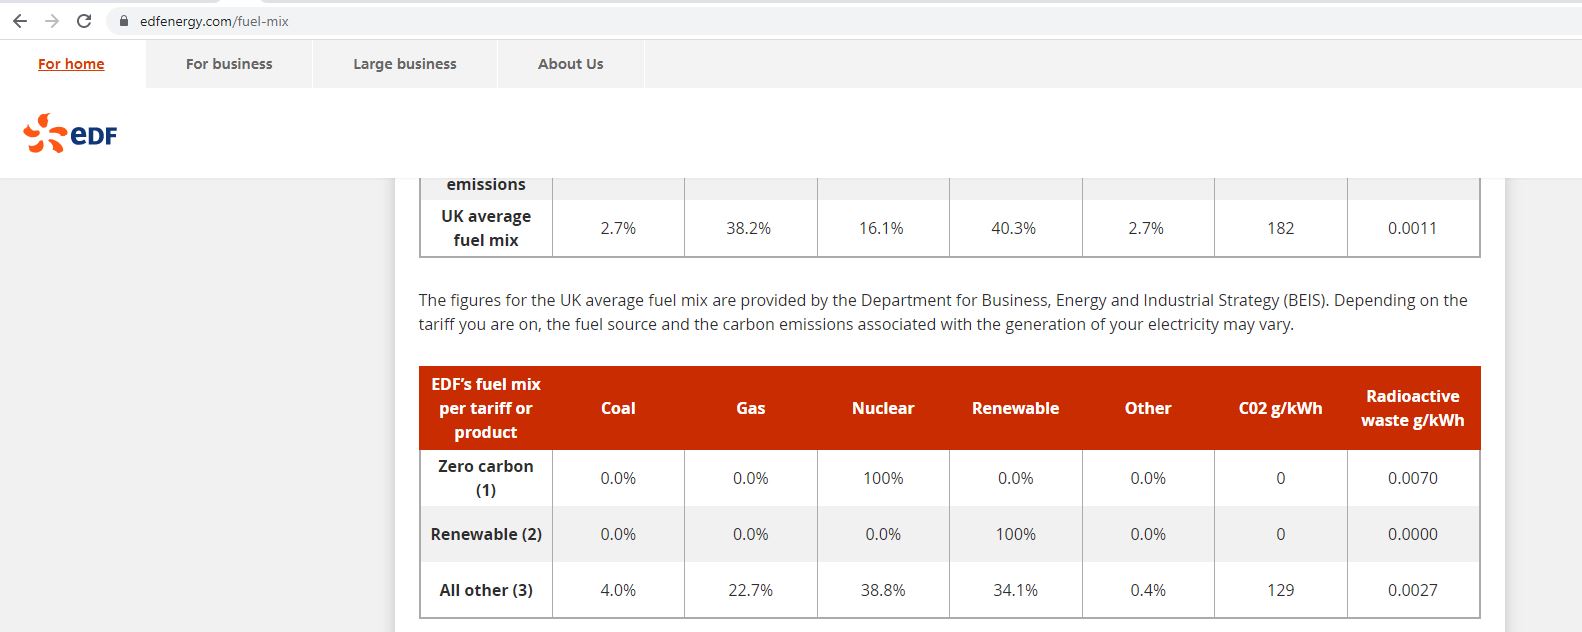Image resolution: width=1582 pixels, height=632 pixels.
Task: Open the Large business tab
Action: coord(405,64)
